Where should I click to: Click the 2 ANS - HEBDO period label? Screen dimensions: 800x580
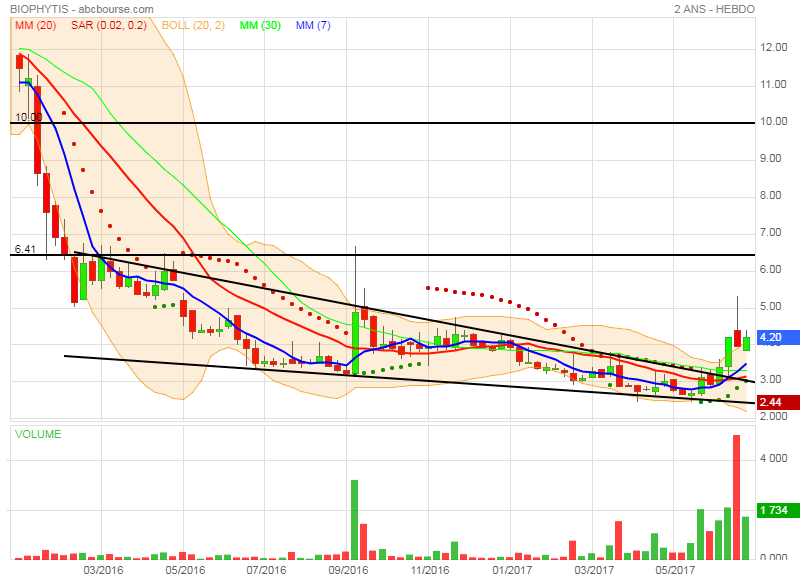714,9
